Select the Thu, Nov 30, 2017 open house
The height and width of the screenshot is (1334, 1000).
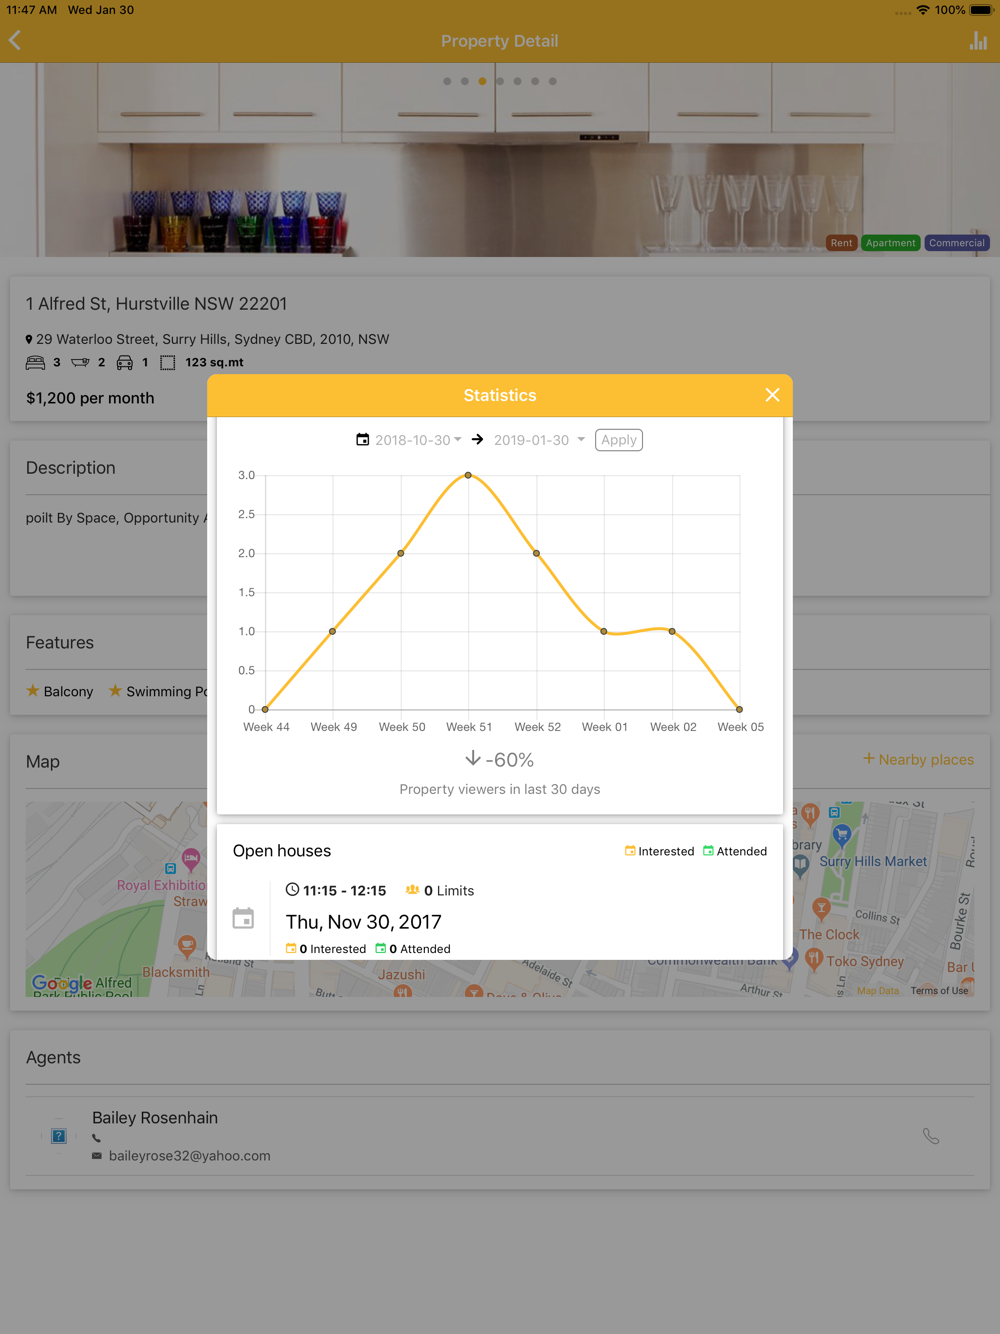pos(363,922)
